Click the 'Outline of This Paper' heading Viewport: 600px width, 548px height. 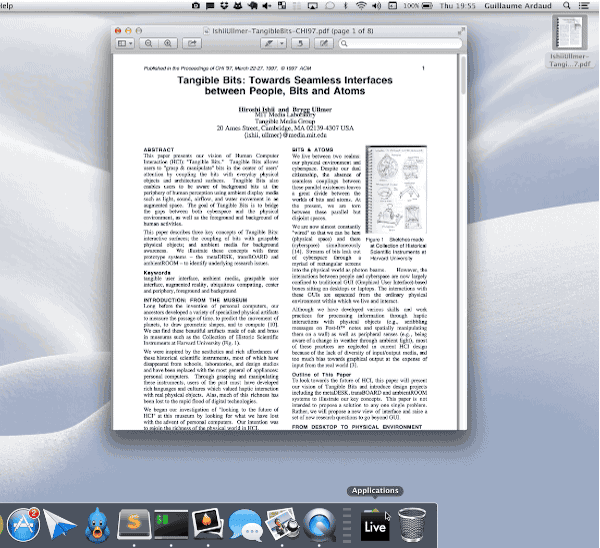click(321, 375)
